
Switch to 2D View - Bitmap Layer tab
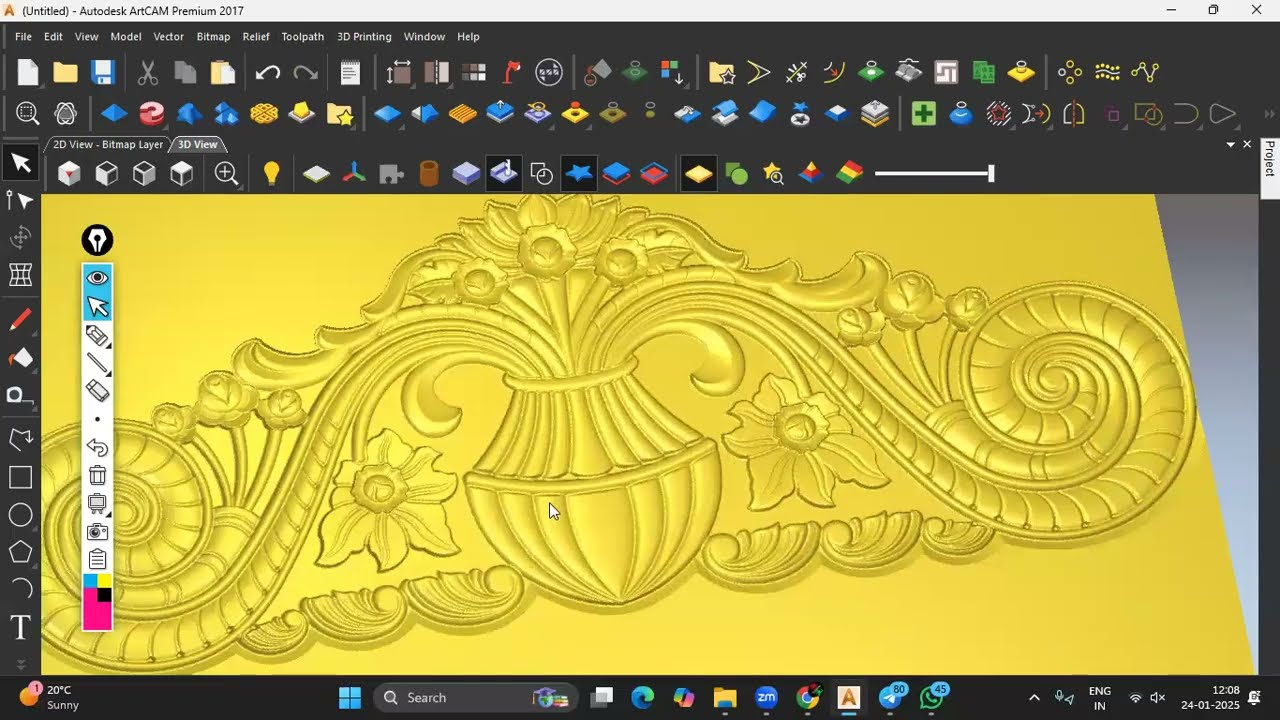point(108,145)
